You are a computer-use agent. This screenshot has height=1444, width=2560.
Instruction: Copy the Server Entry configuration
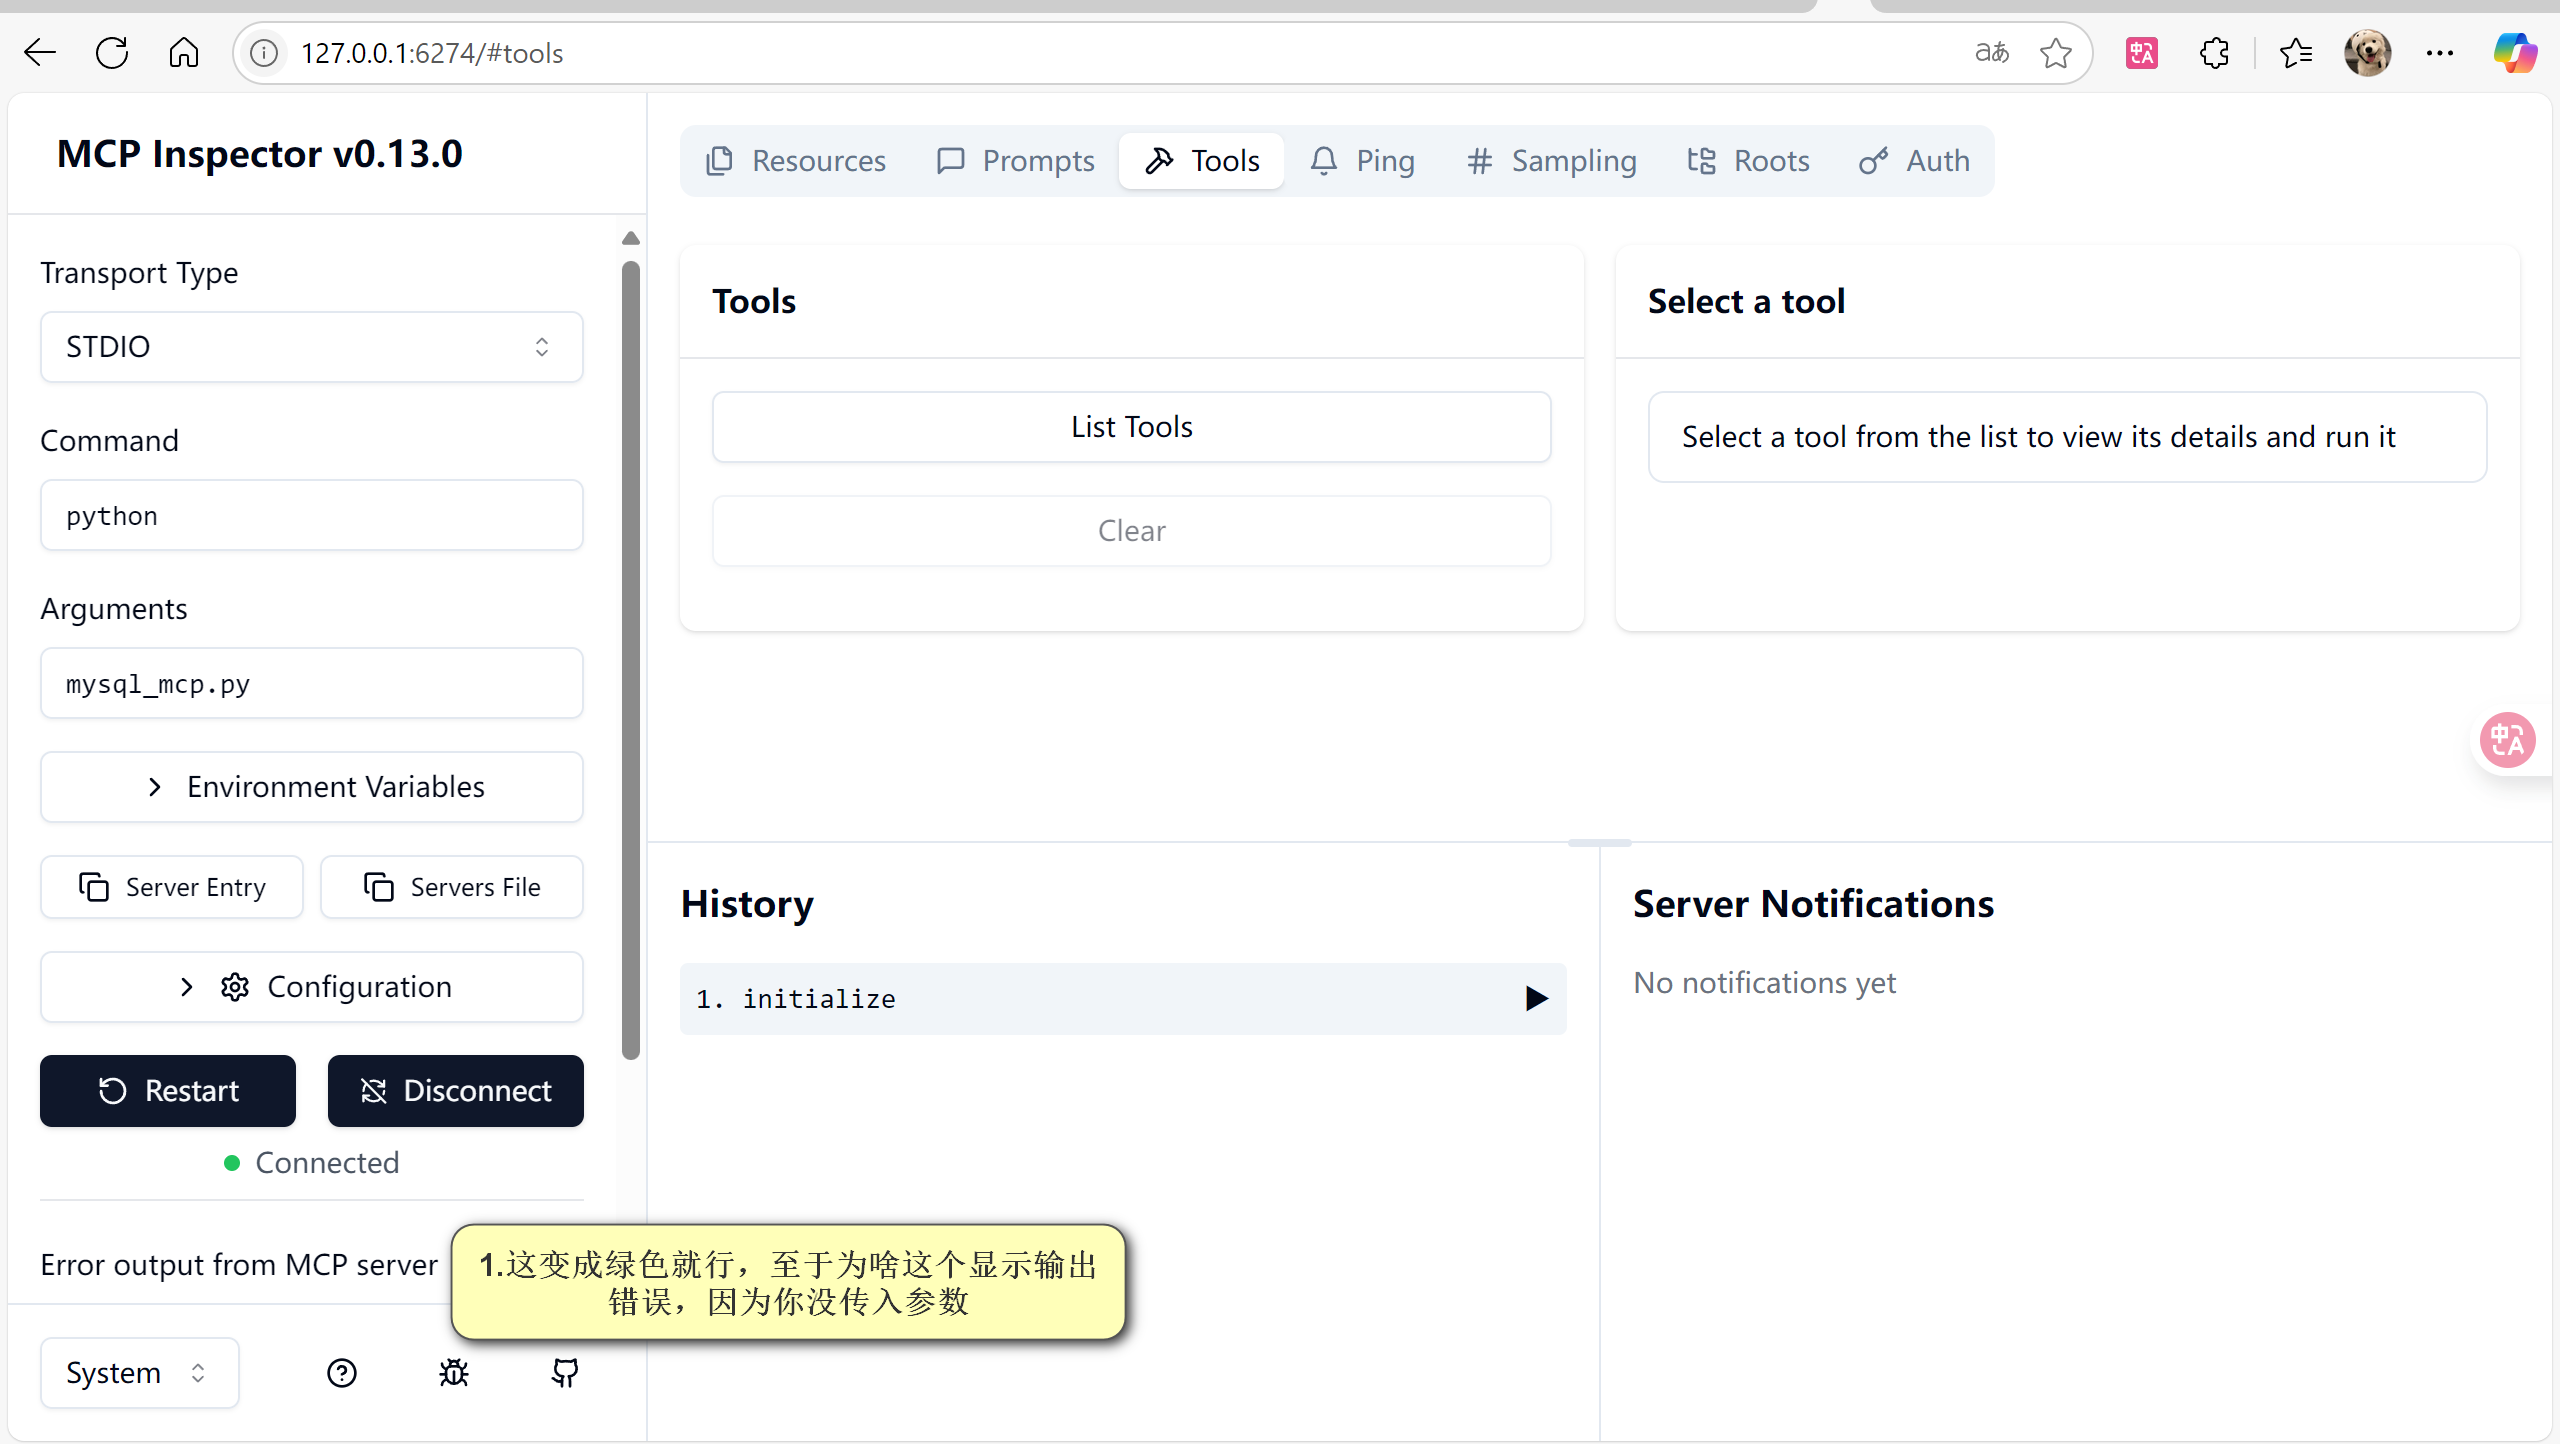172,887
